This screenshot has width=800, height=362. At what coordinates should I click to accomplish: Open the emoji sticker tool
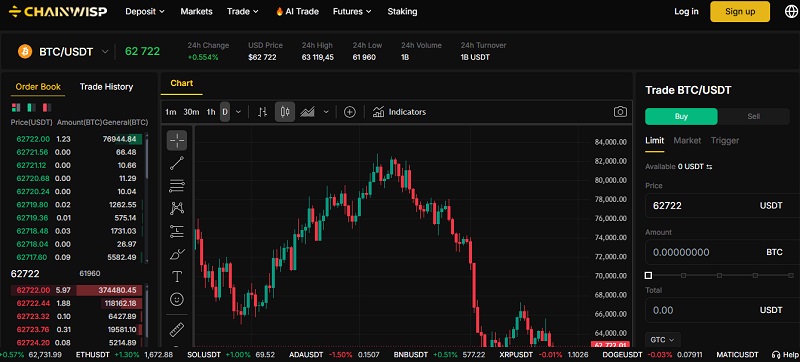pyautogui.click(x=177, y=299)
